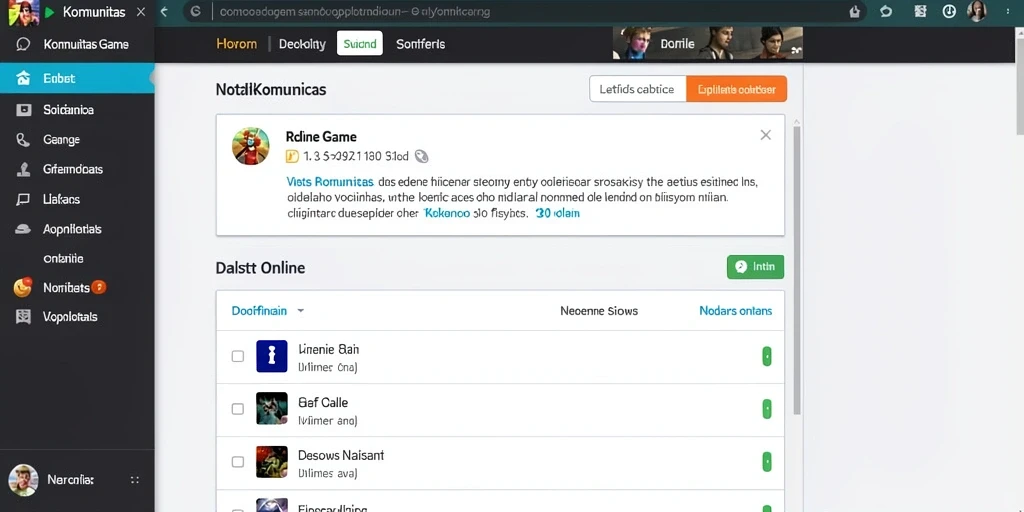Viewport: 1024px width, 512px height.
Task: Open Nomibats notifications emoji icon
Action: pos(23,287)
